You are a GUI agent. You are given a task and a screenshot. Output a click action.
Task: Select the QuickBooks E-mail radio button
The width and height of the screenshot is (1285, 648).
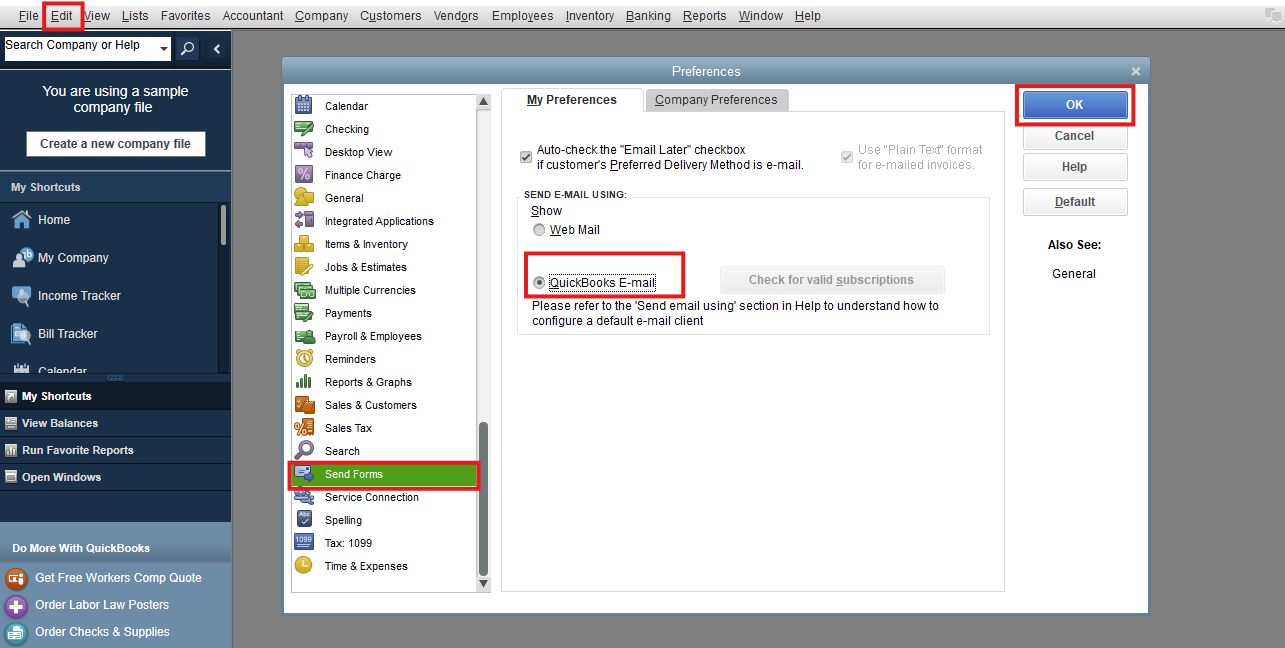pos(539,283)
